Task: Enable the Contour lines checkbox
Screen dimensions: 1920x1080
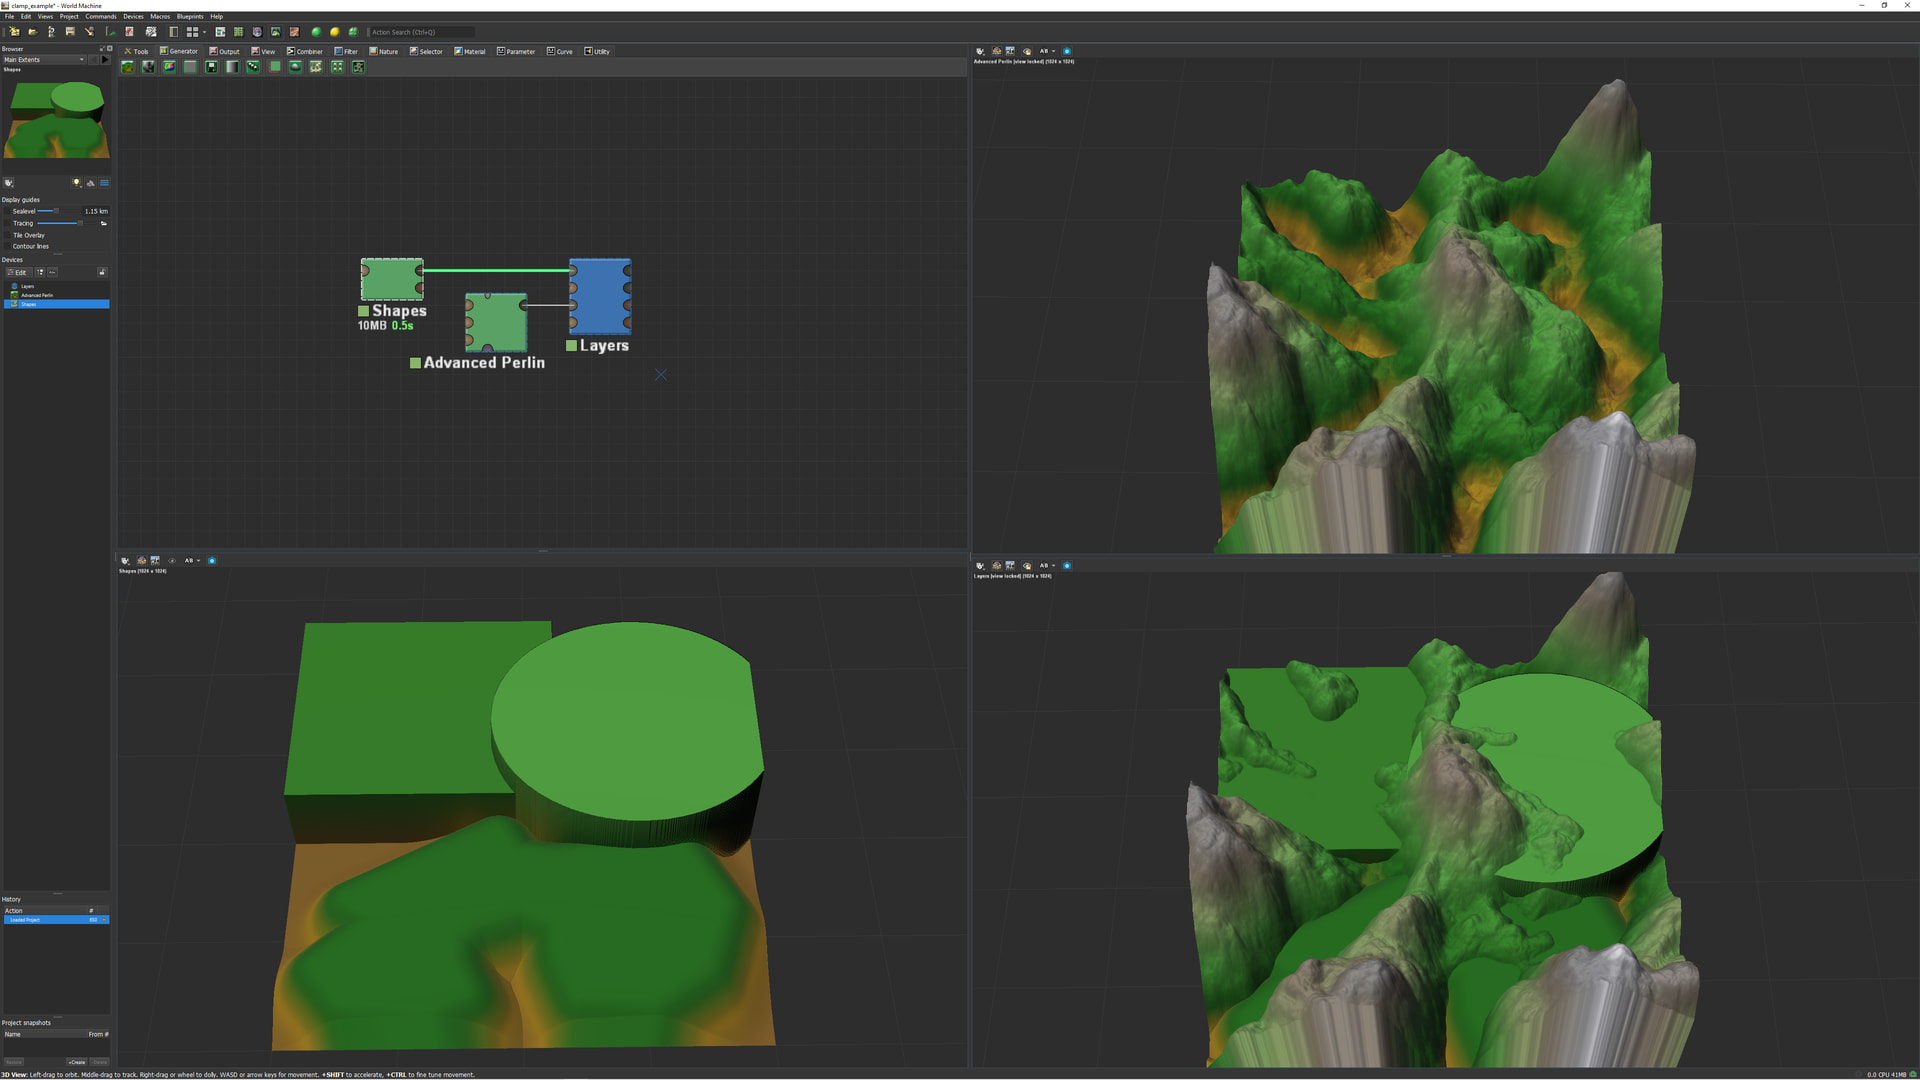Action: pos(7,246)
